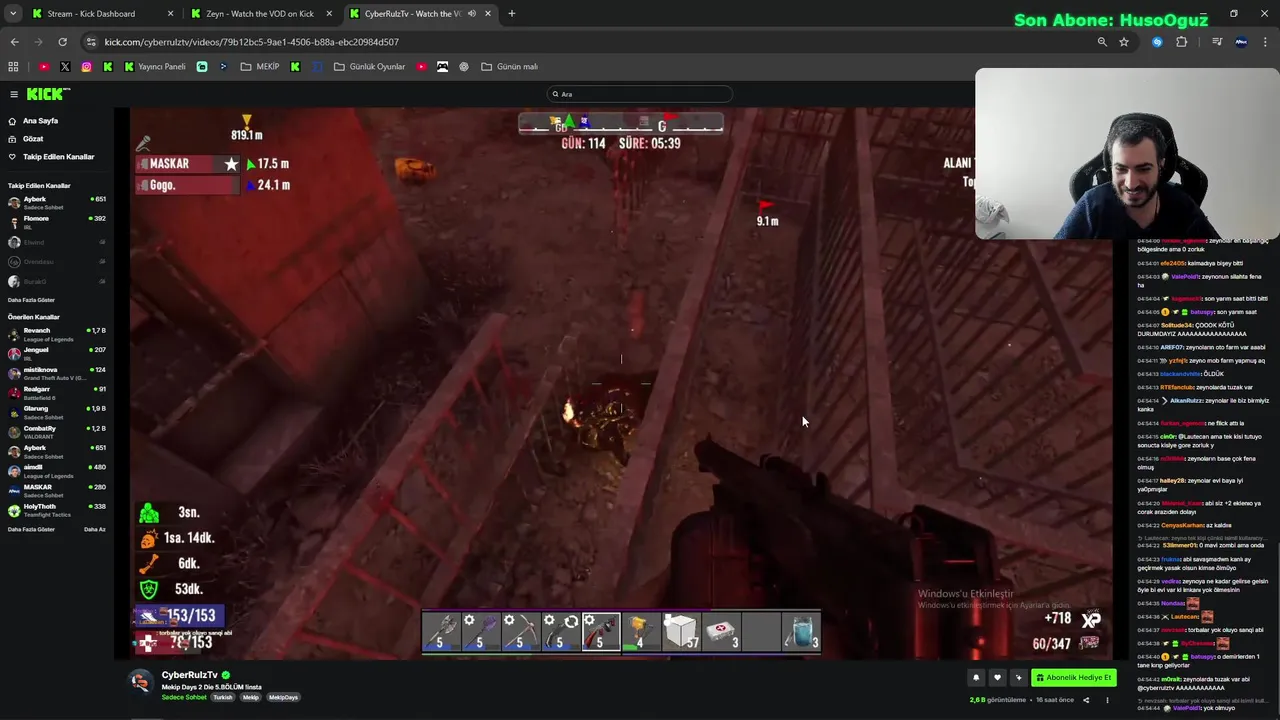The height and width of the screenshot is (720, 1280).
Task: Open Gözat in sidebar
Action: [33, 139]
